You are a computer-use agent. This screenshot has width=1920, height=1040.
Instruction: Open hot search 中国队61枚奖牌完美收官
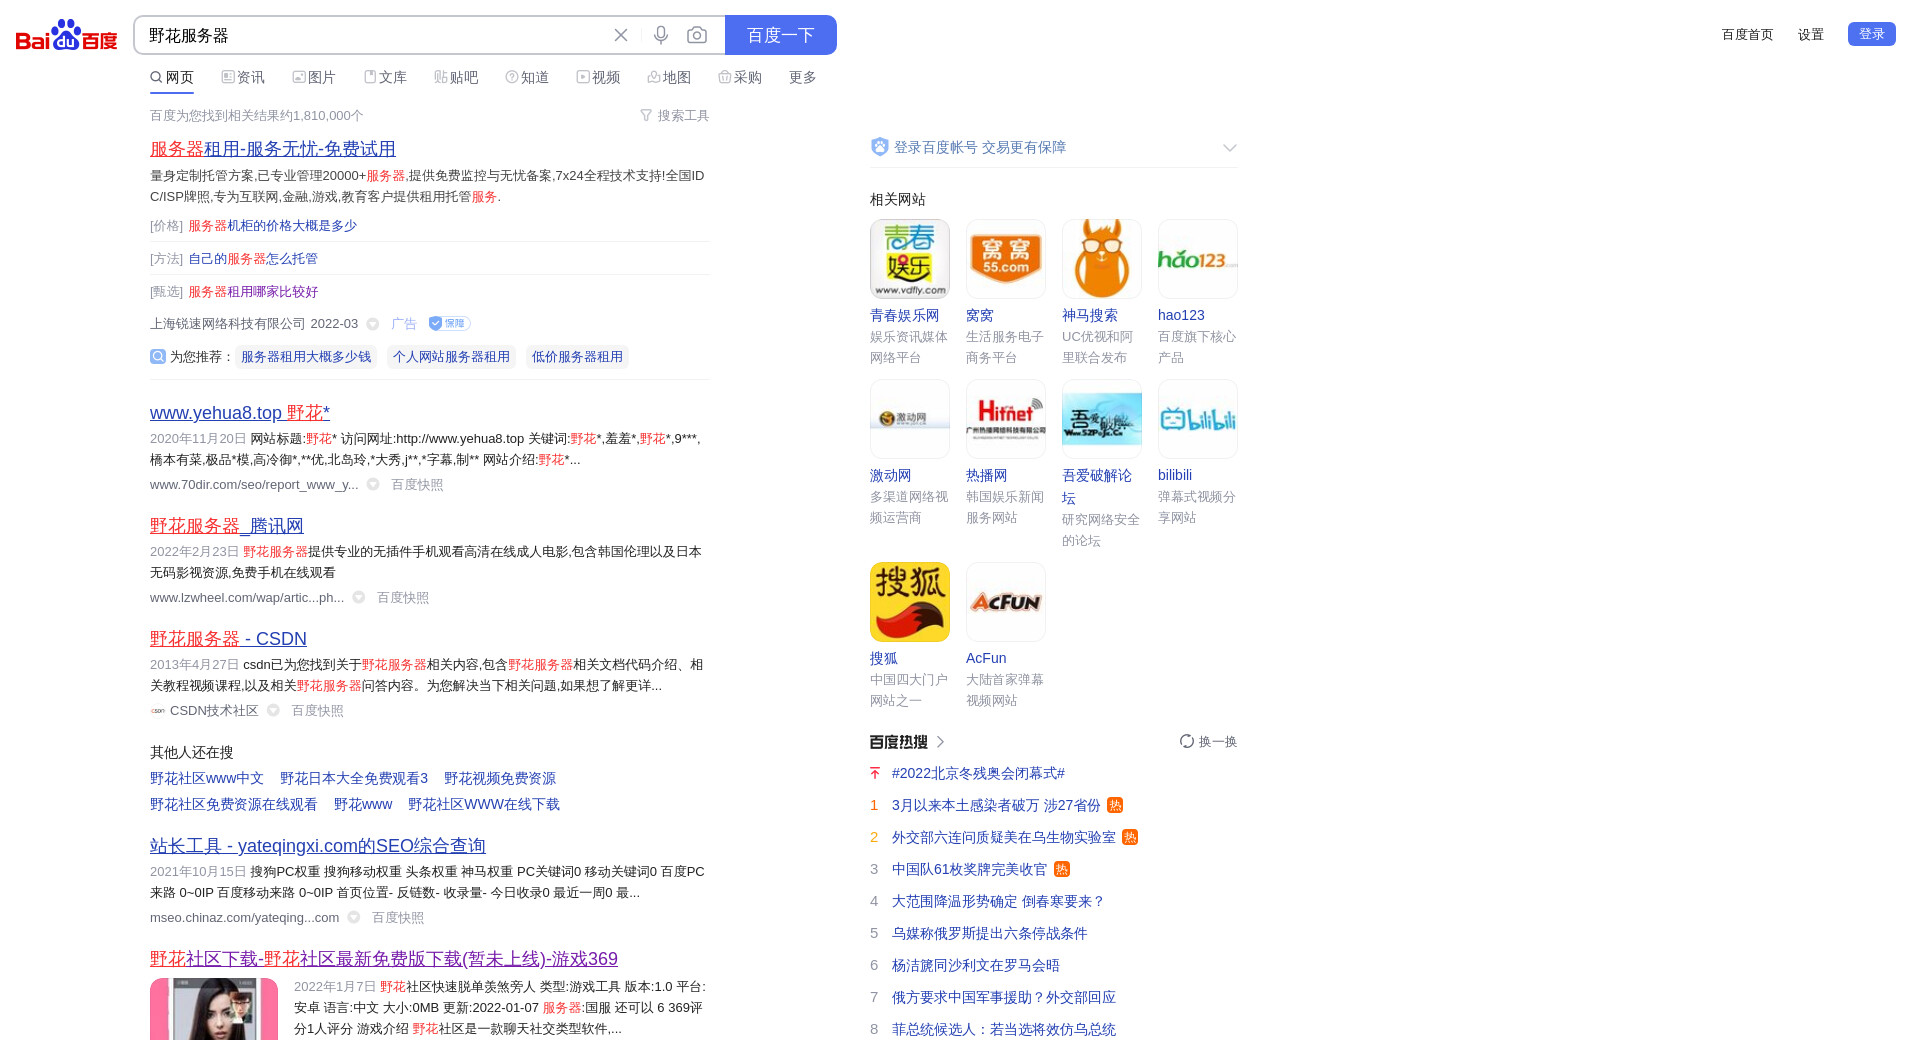coord(969,869)
